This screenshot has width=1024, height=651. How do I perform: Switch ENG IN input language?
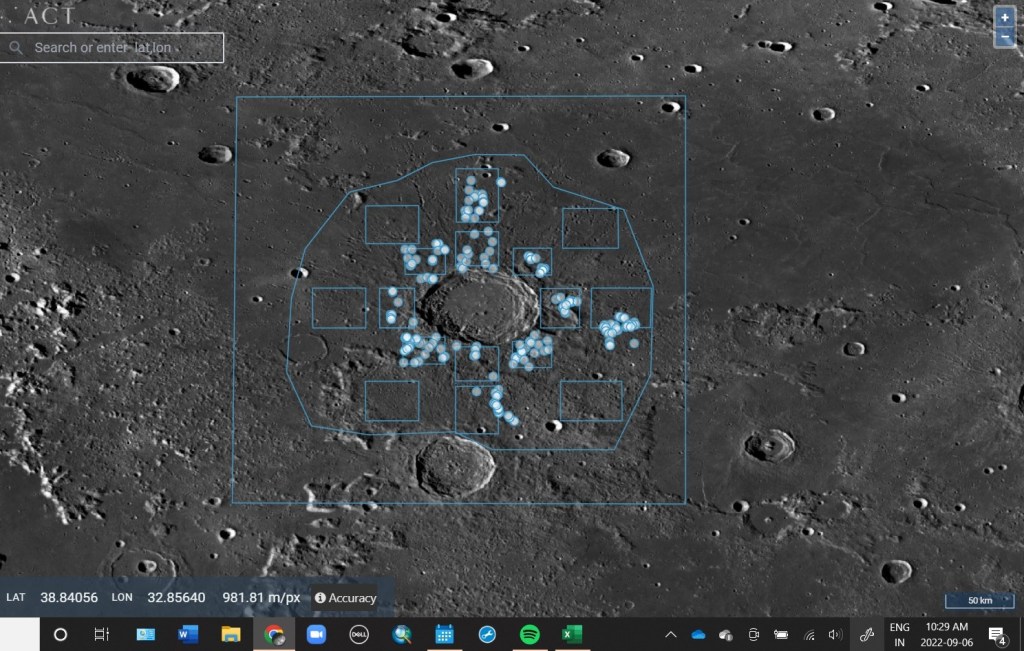point(899,634)
